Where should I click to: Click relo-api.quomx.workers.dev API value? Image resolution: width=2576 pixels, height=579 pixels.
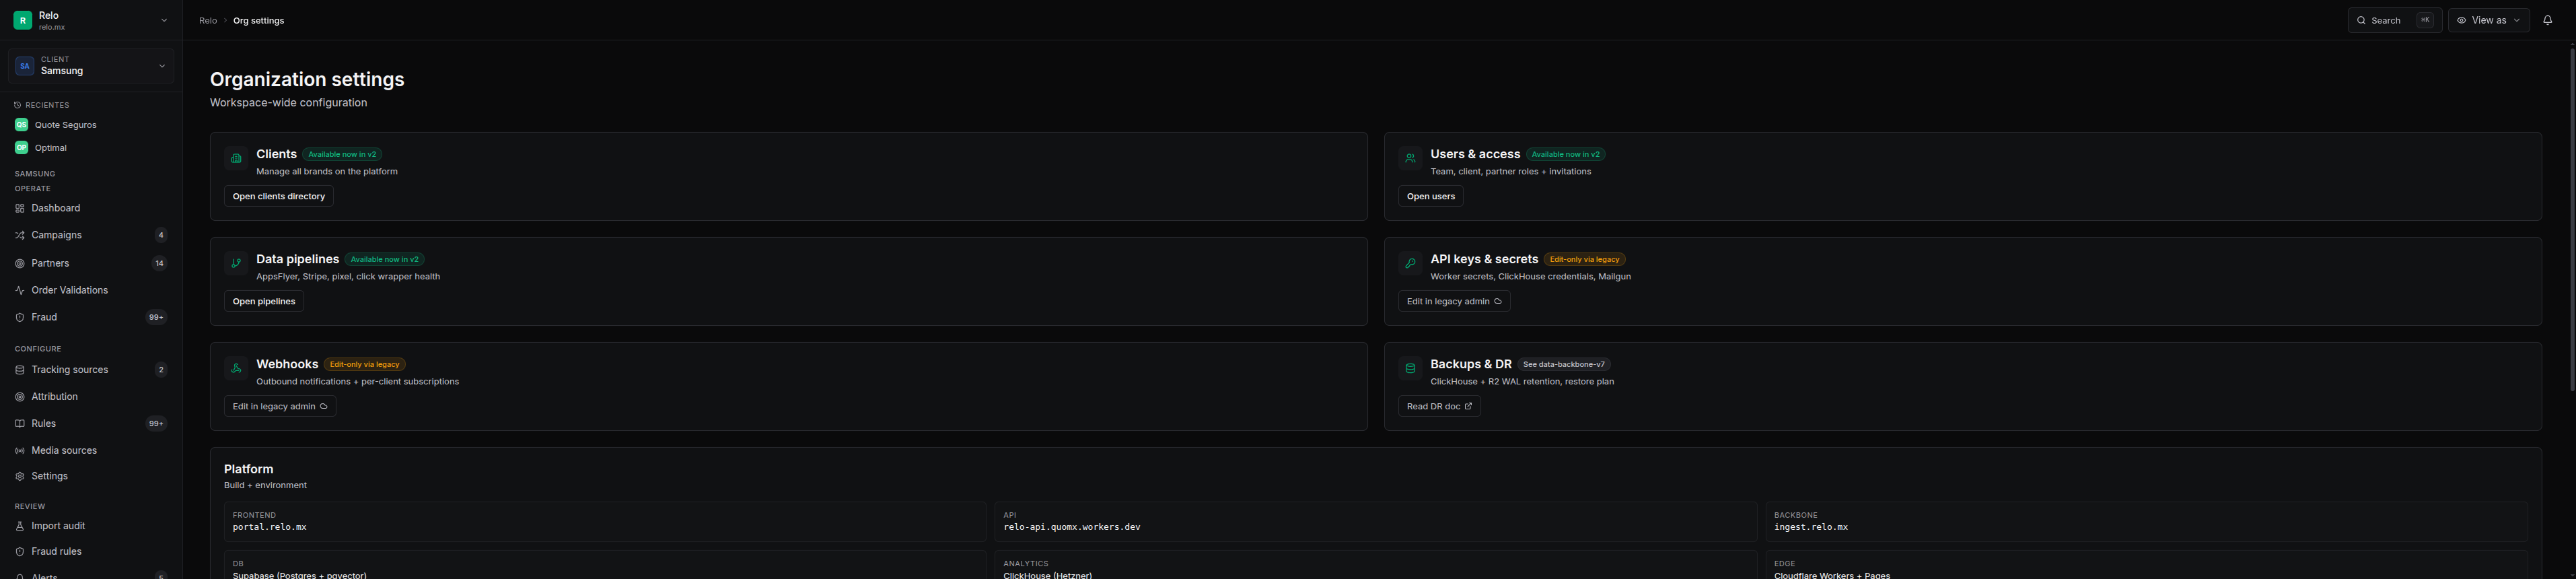pyautogui.click(x=1072, y=527)
